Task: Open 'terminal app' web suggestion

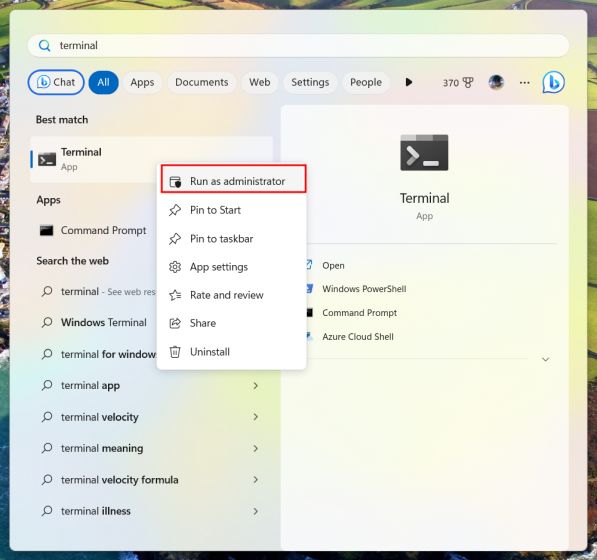Action: pyautogui.click(x=151, y=386)
